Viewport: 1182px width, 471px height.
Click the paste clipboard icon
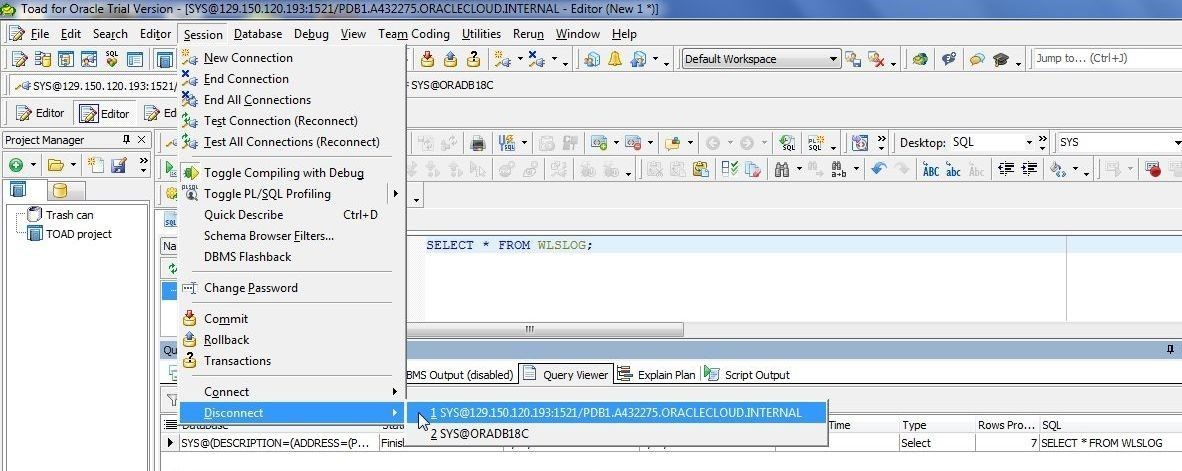click(701, 170)
